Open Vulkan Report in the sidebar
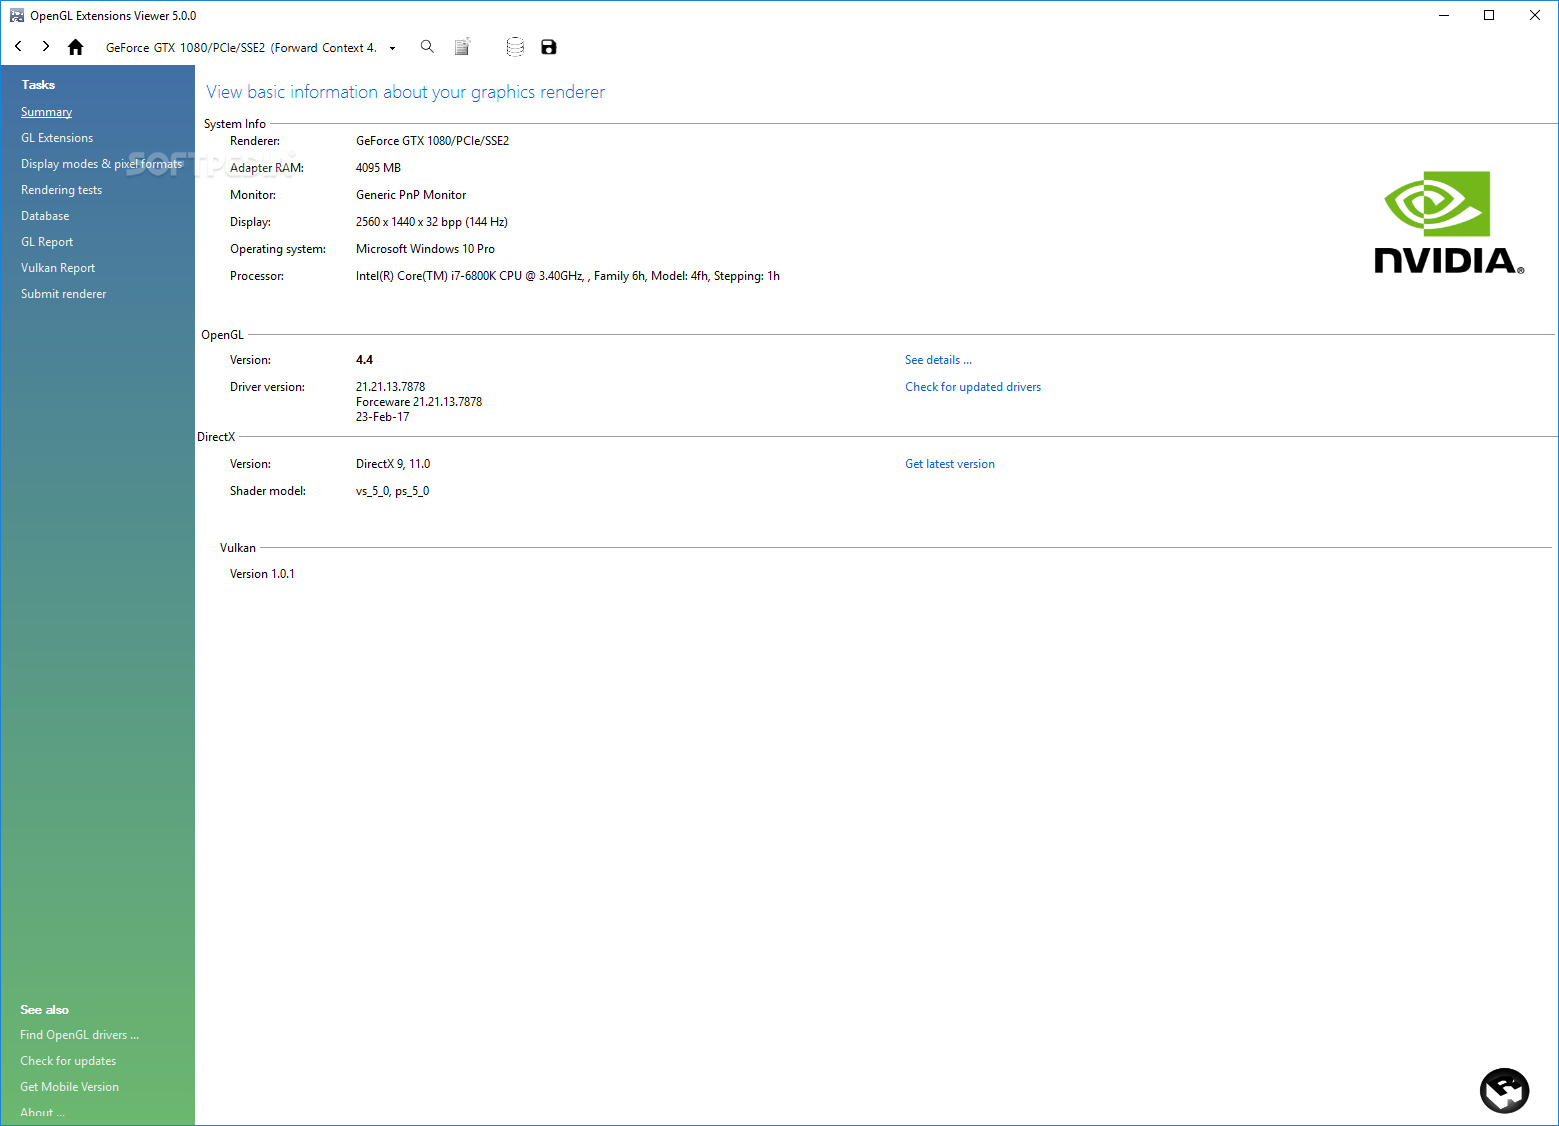Screen dimensions: 1559x1126 (x=58, y=268)
